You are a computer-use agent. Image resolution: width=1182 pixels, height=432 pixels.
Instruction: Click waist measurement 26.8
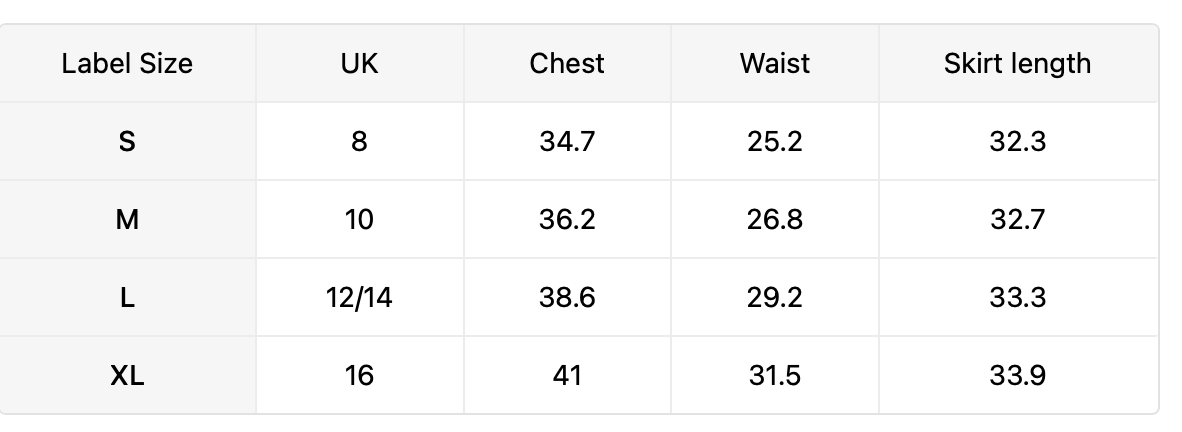[775, 219]
